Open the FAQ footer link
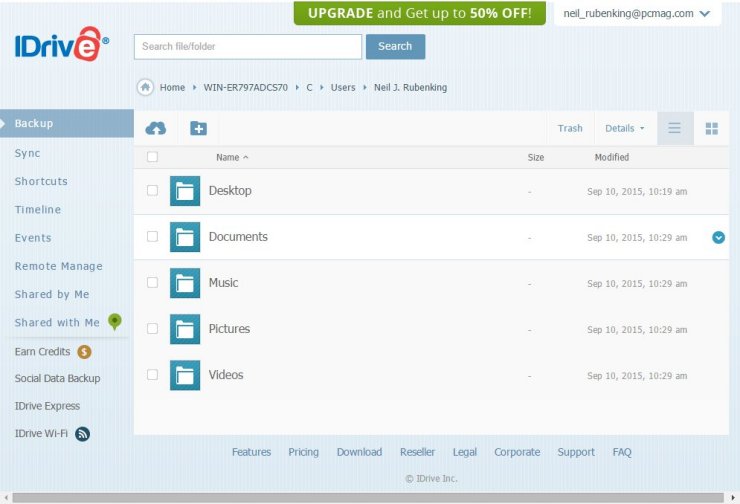 click(622, 452)
